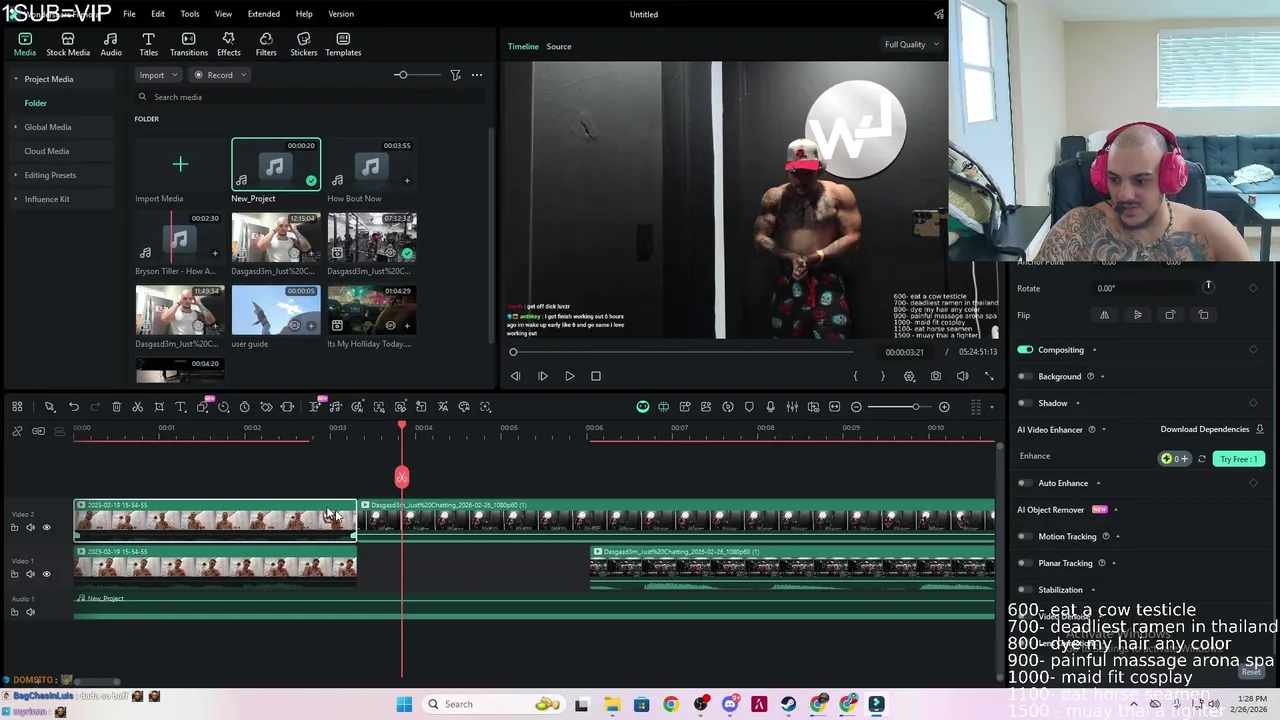This screenshot has height=720, width=1280.
Task: Expand the Editing Presets item
Action: [15, 175]
